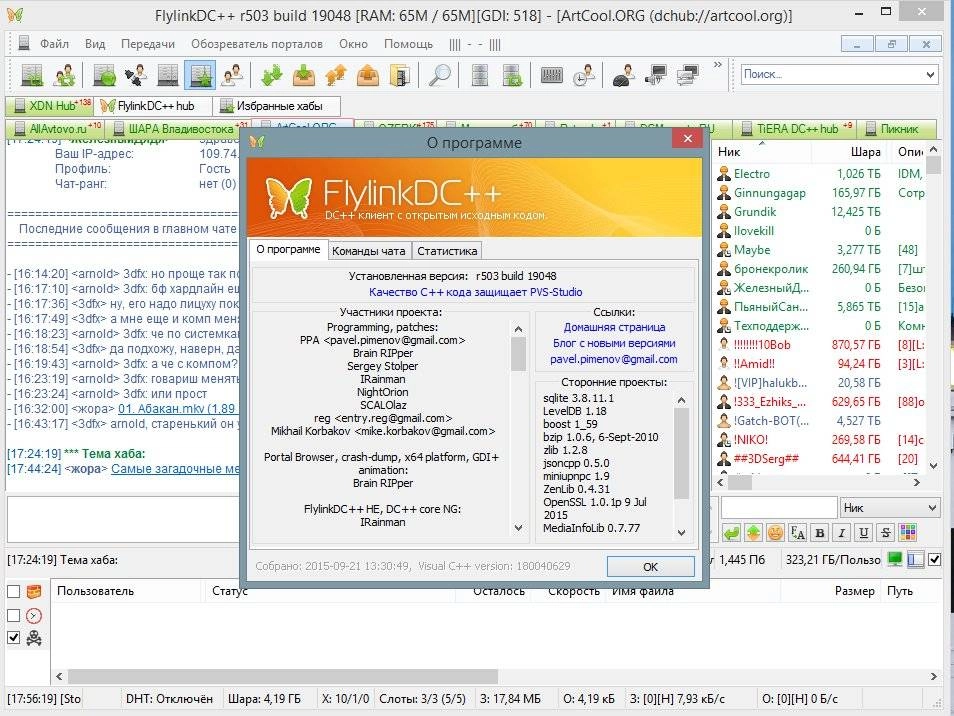Click the reconnect users toolbar icon
Screen dimensions: 954x716
[x=64, y=75]
